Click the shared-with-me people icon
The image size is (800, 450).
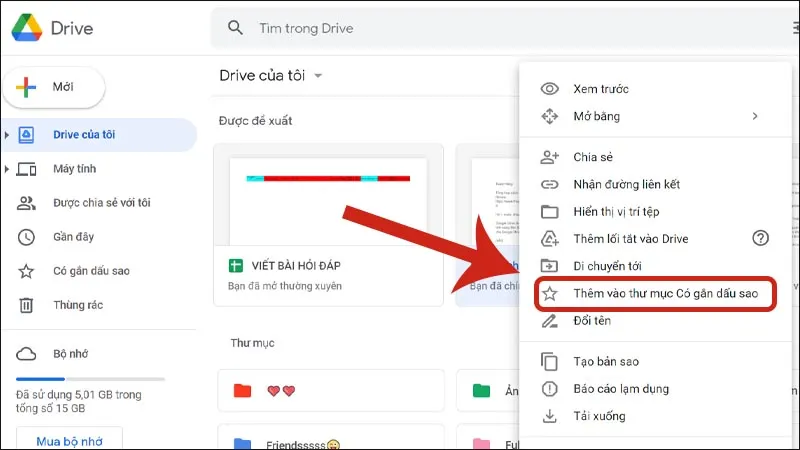(x=26, y=203)
